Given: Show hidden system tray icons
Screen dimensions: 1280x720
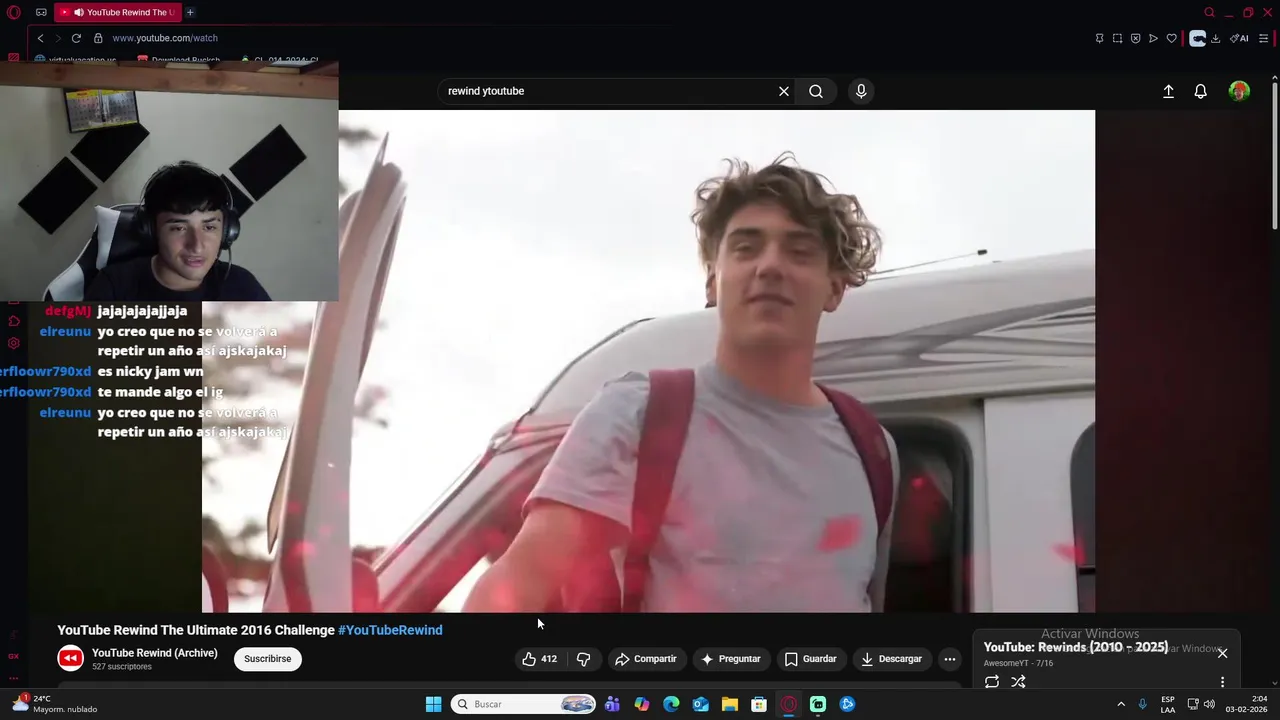Looking at the screenshot, I should tap(1121, 704).
